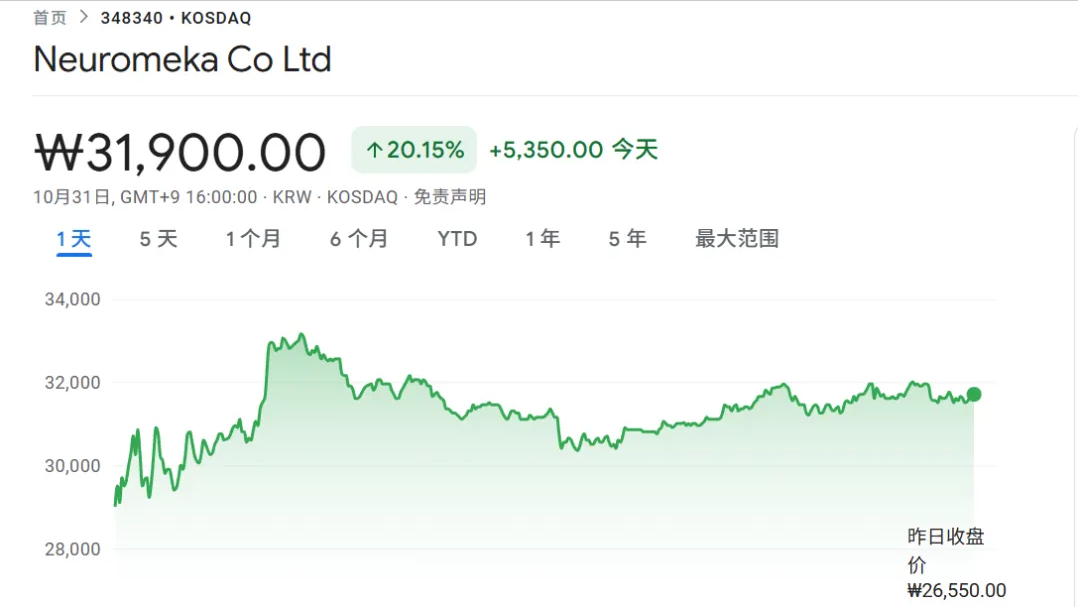
Task: Switch chart to 5 天 range
Action: click(x=158, y=239)
